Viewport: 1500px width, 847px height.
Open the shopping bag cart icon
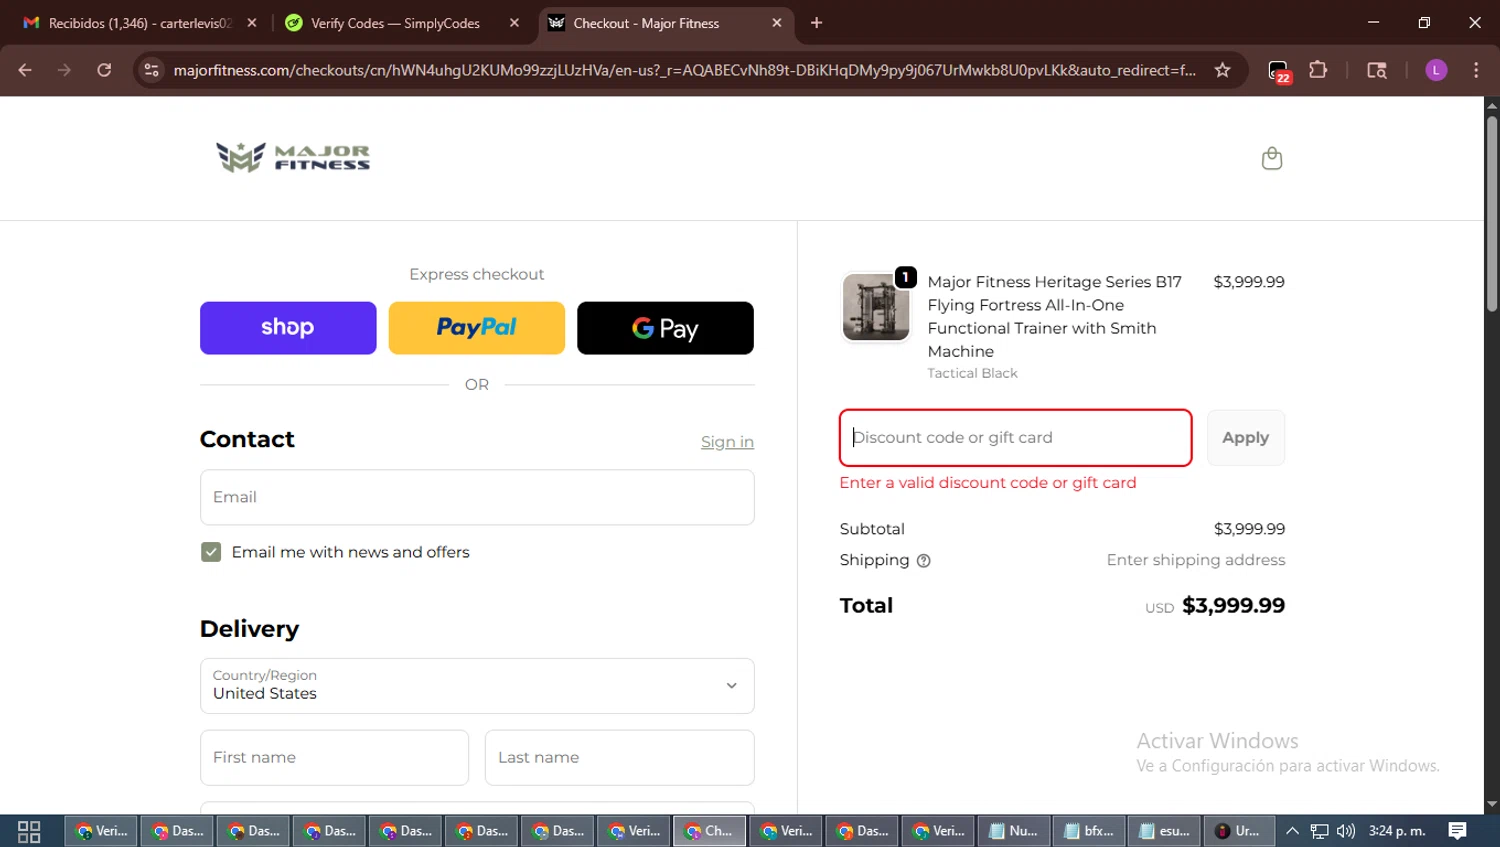(1272, 158)
